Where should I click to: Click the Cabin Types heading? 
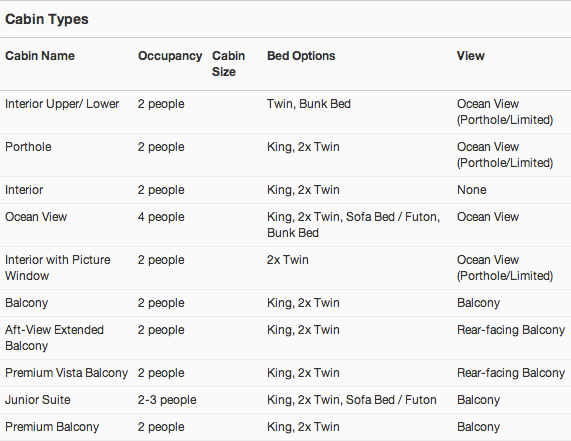(47, 19)
